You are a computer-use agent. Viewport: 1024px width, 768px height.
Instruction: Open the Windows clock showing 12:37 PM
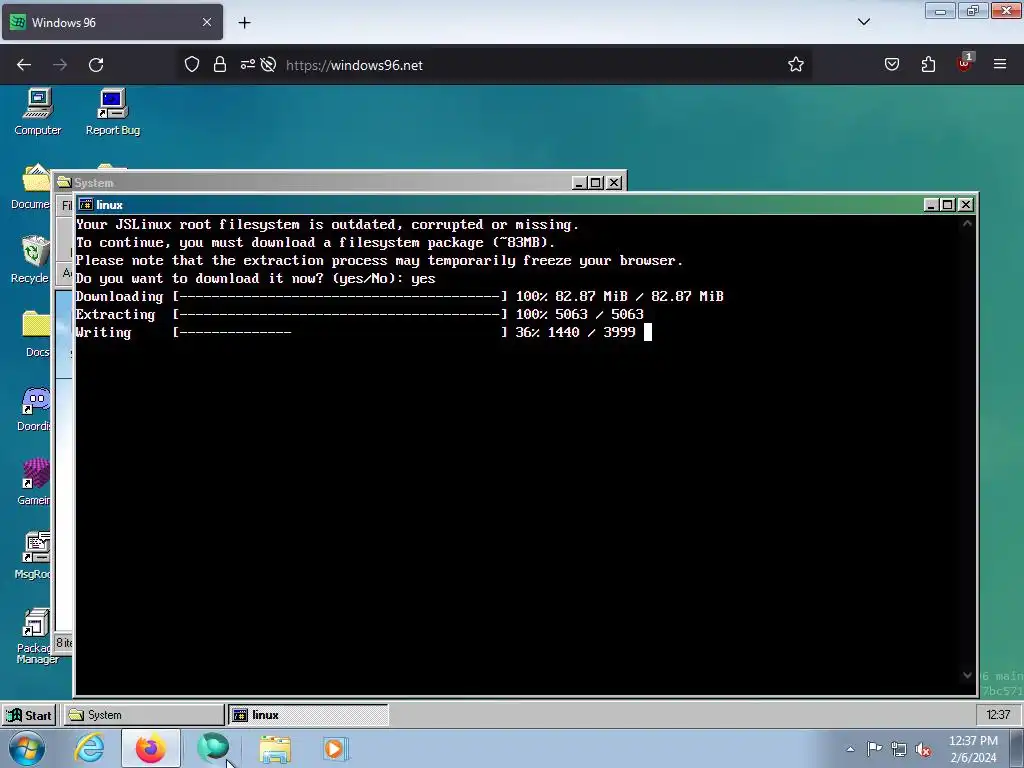(973, 749)
